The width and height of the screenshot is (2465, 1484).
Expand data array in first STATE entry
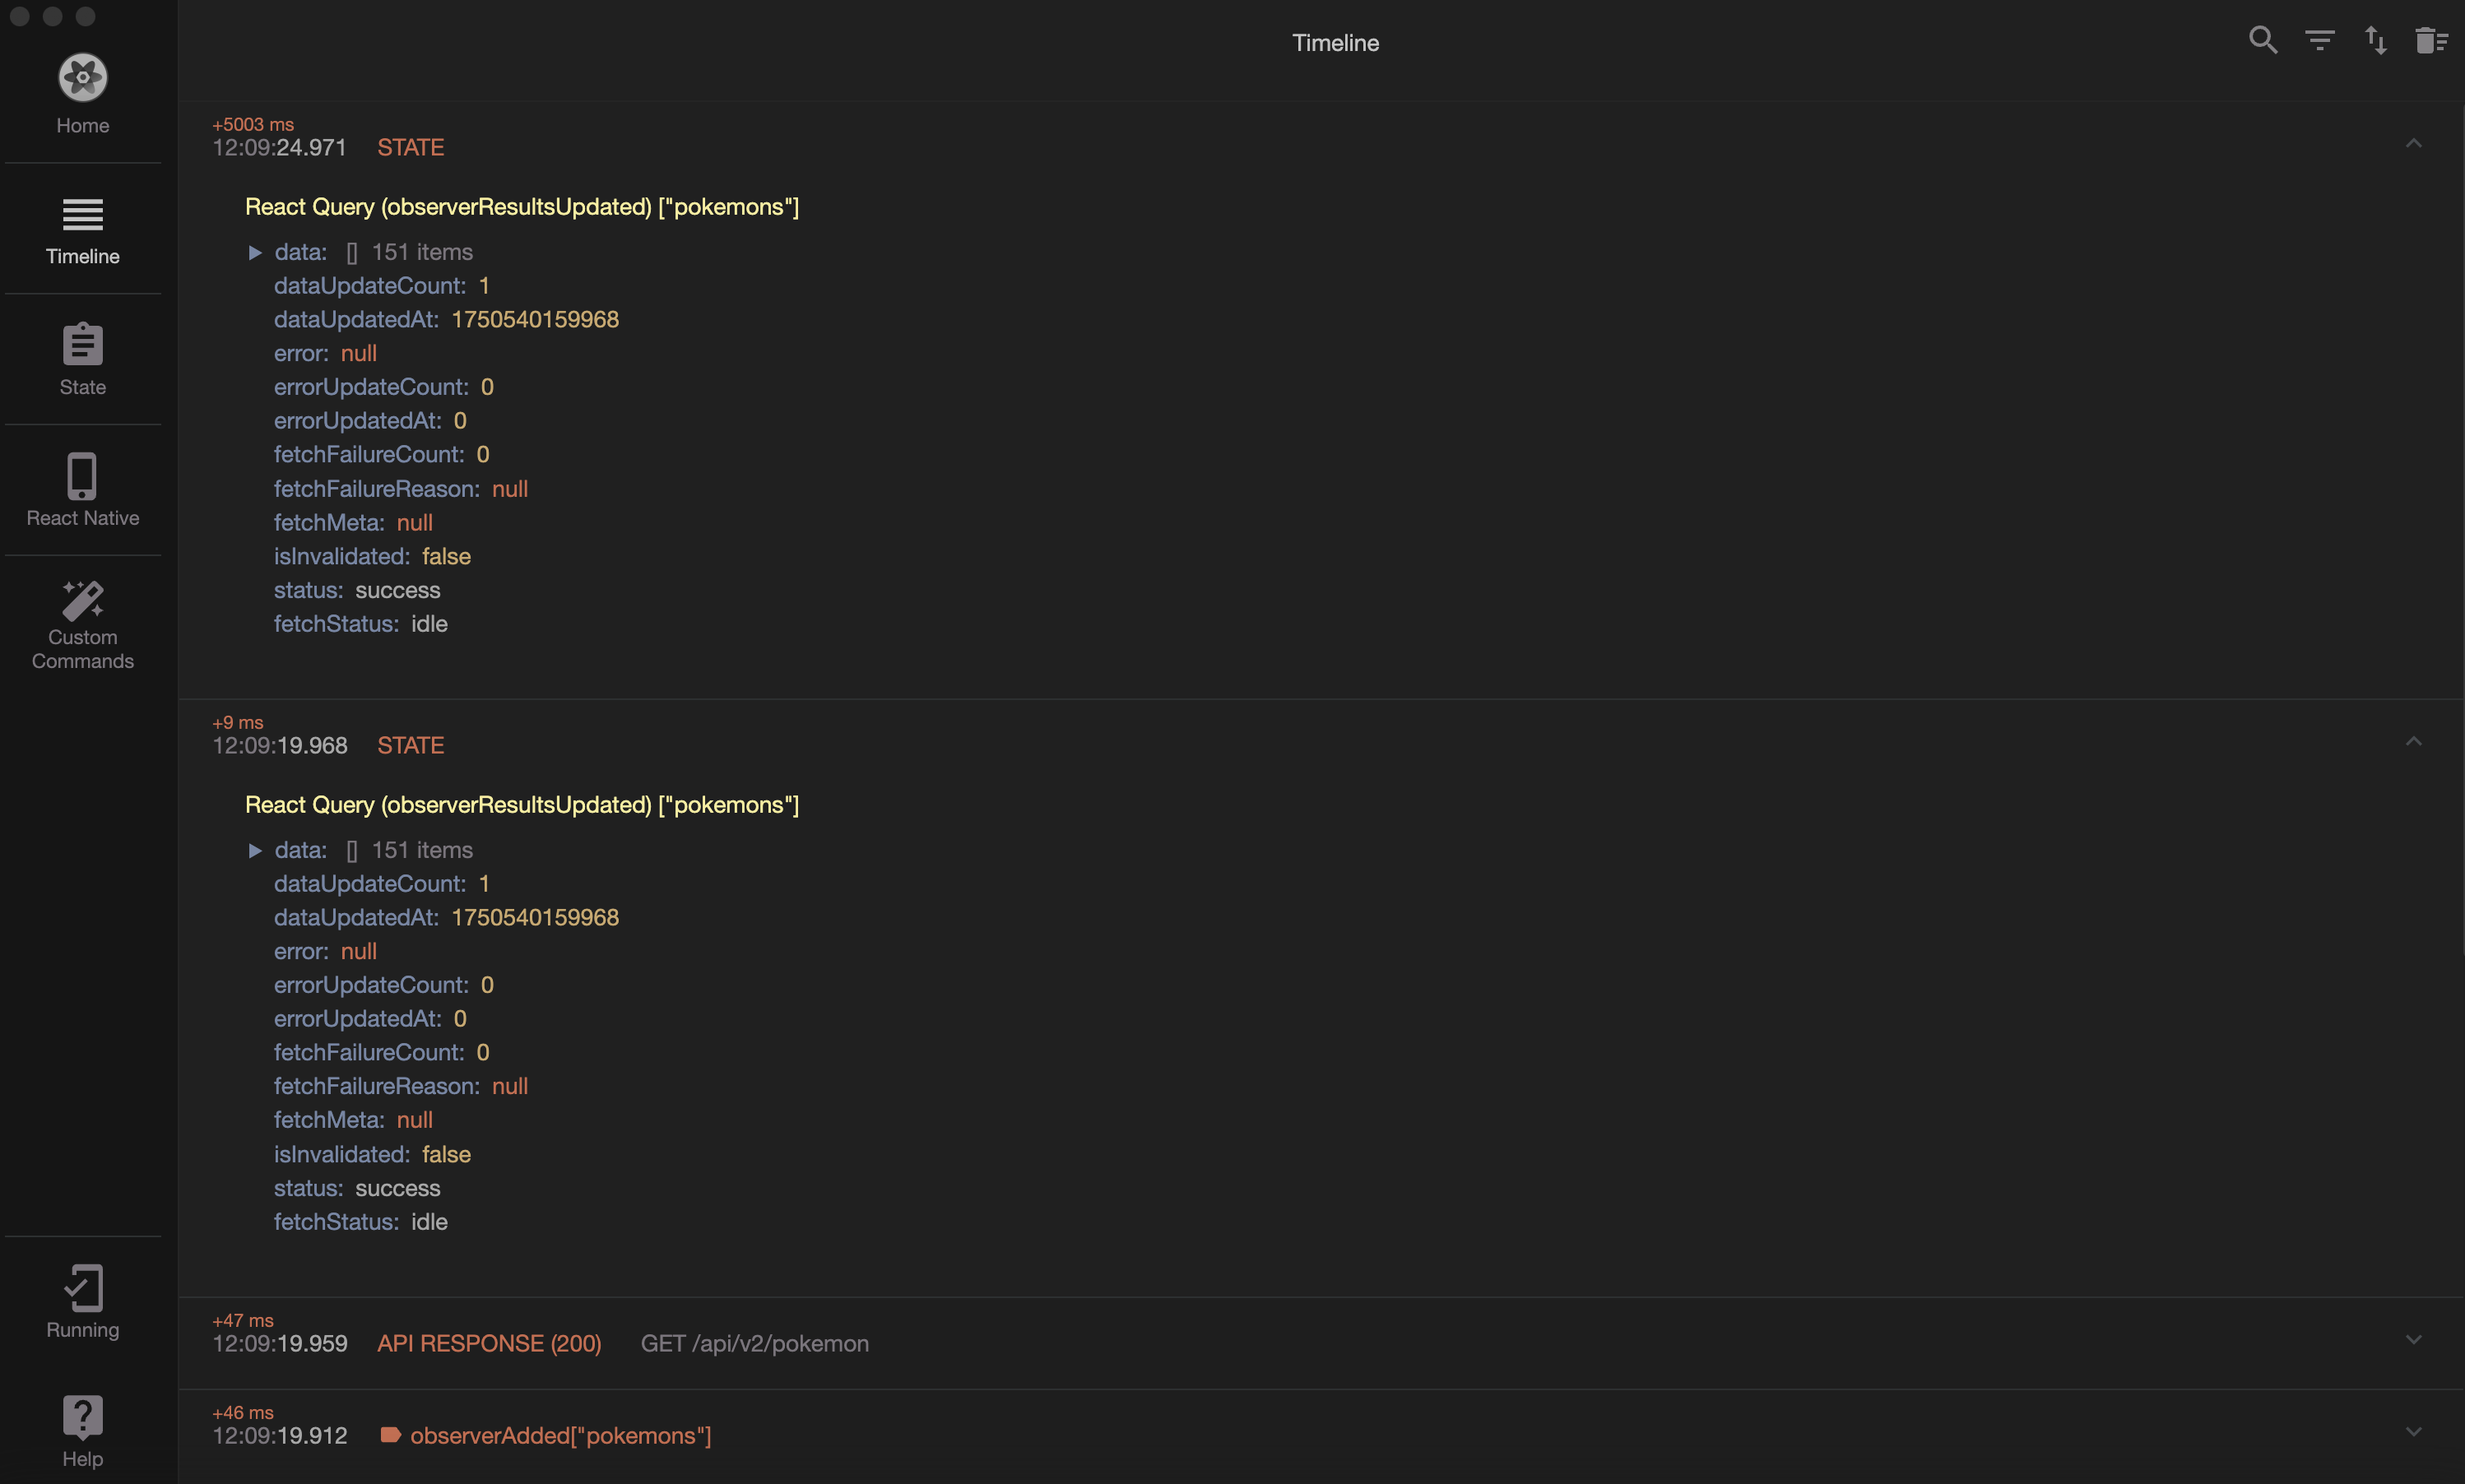(x=255, y=253)
